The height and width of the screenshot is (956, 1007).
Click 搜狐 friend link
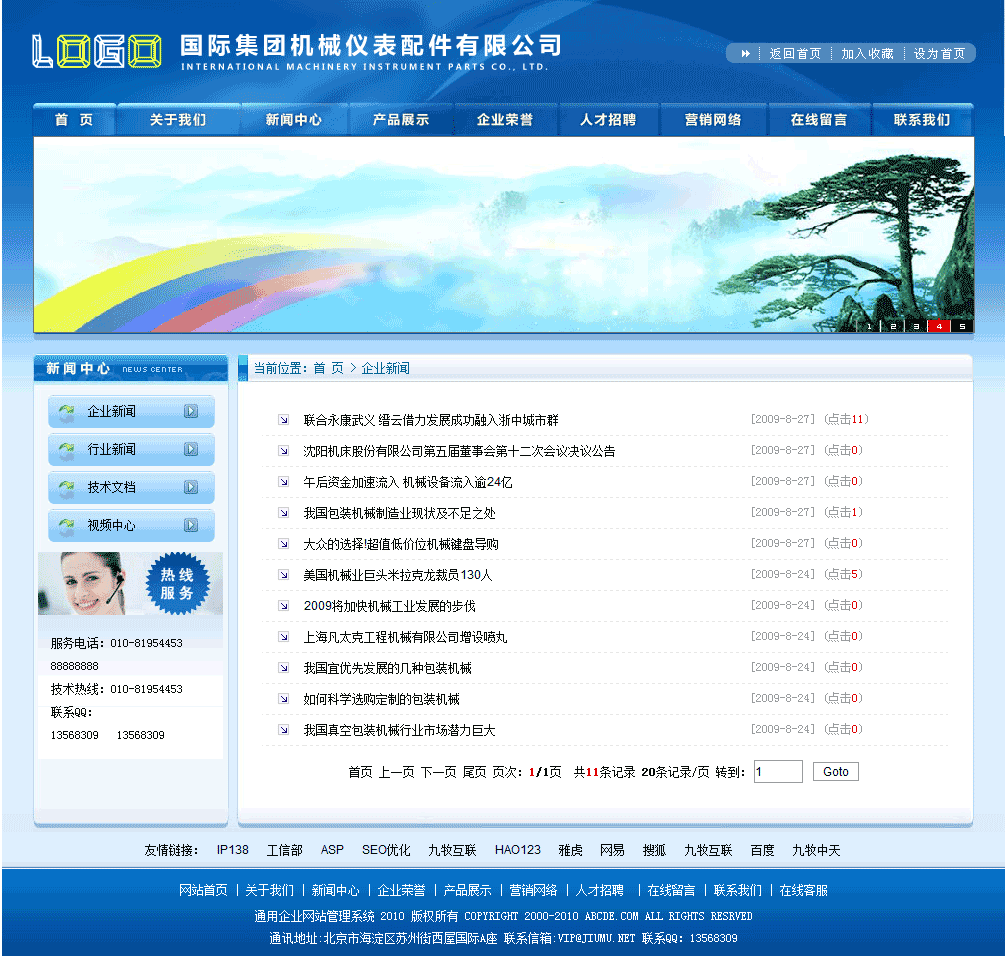tap(654, 850)
